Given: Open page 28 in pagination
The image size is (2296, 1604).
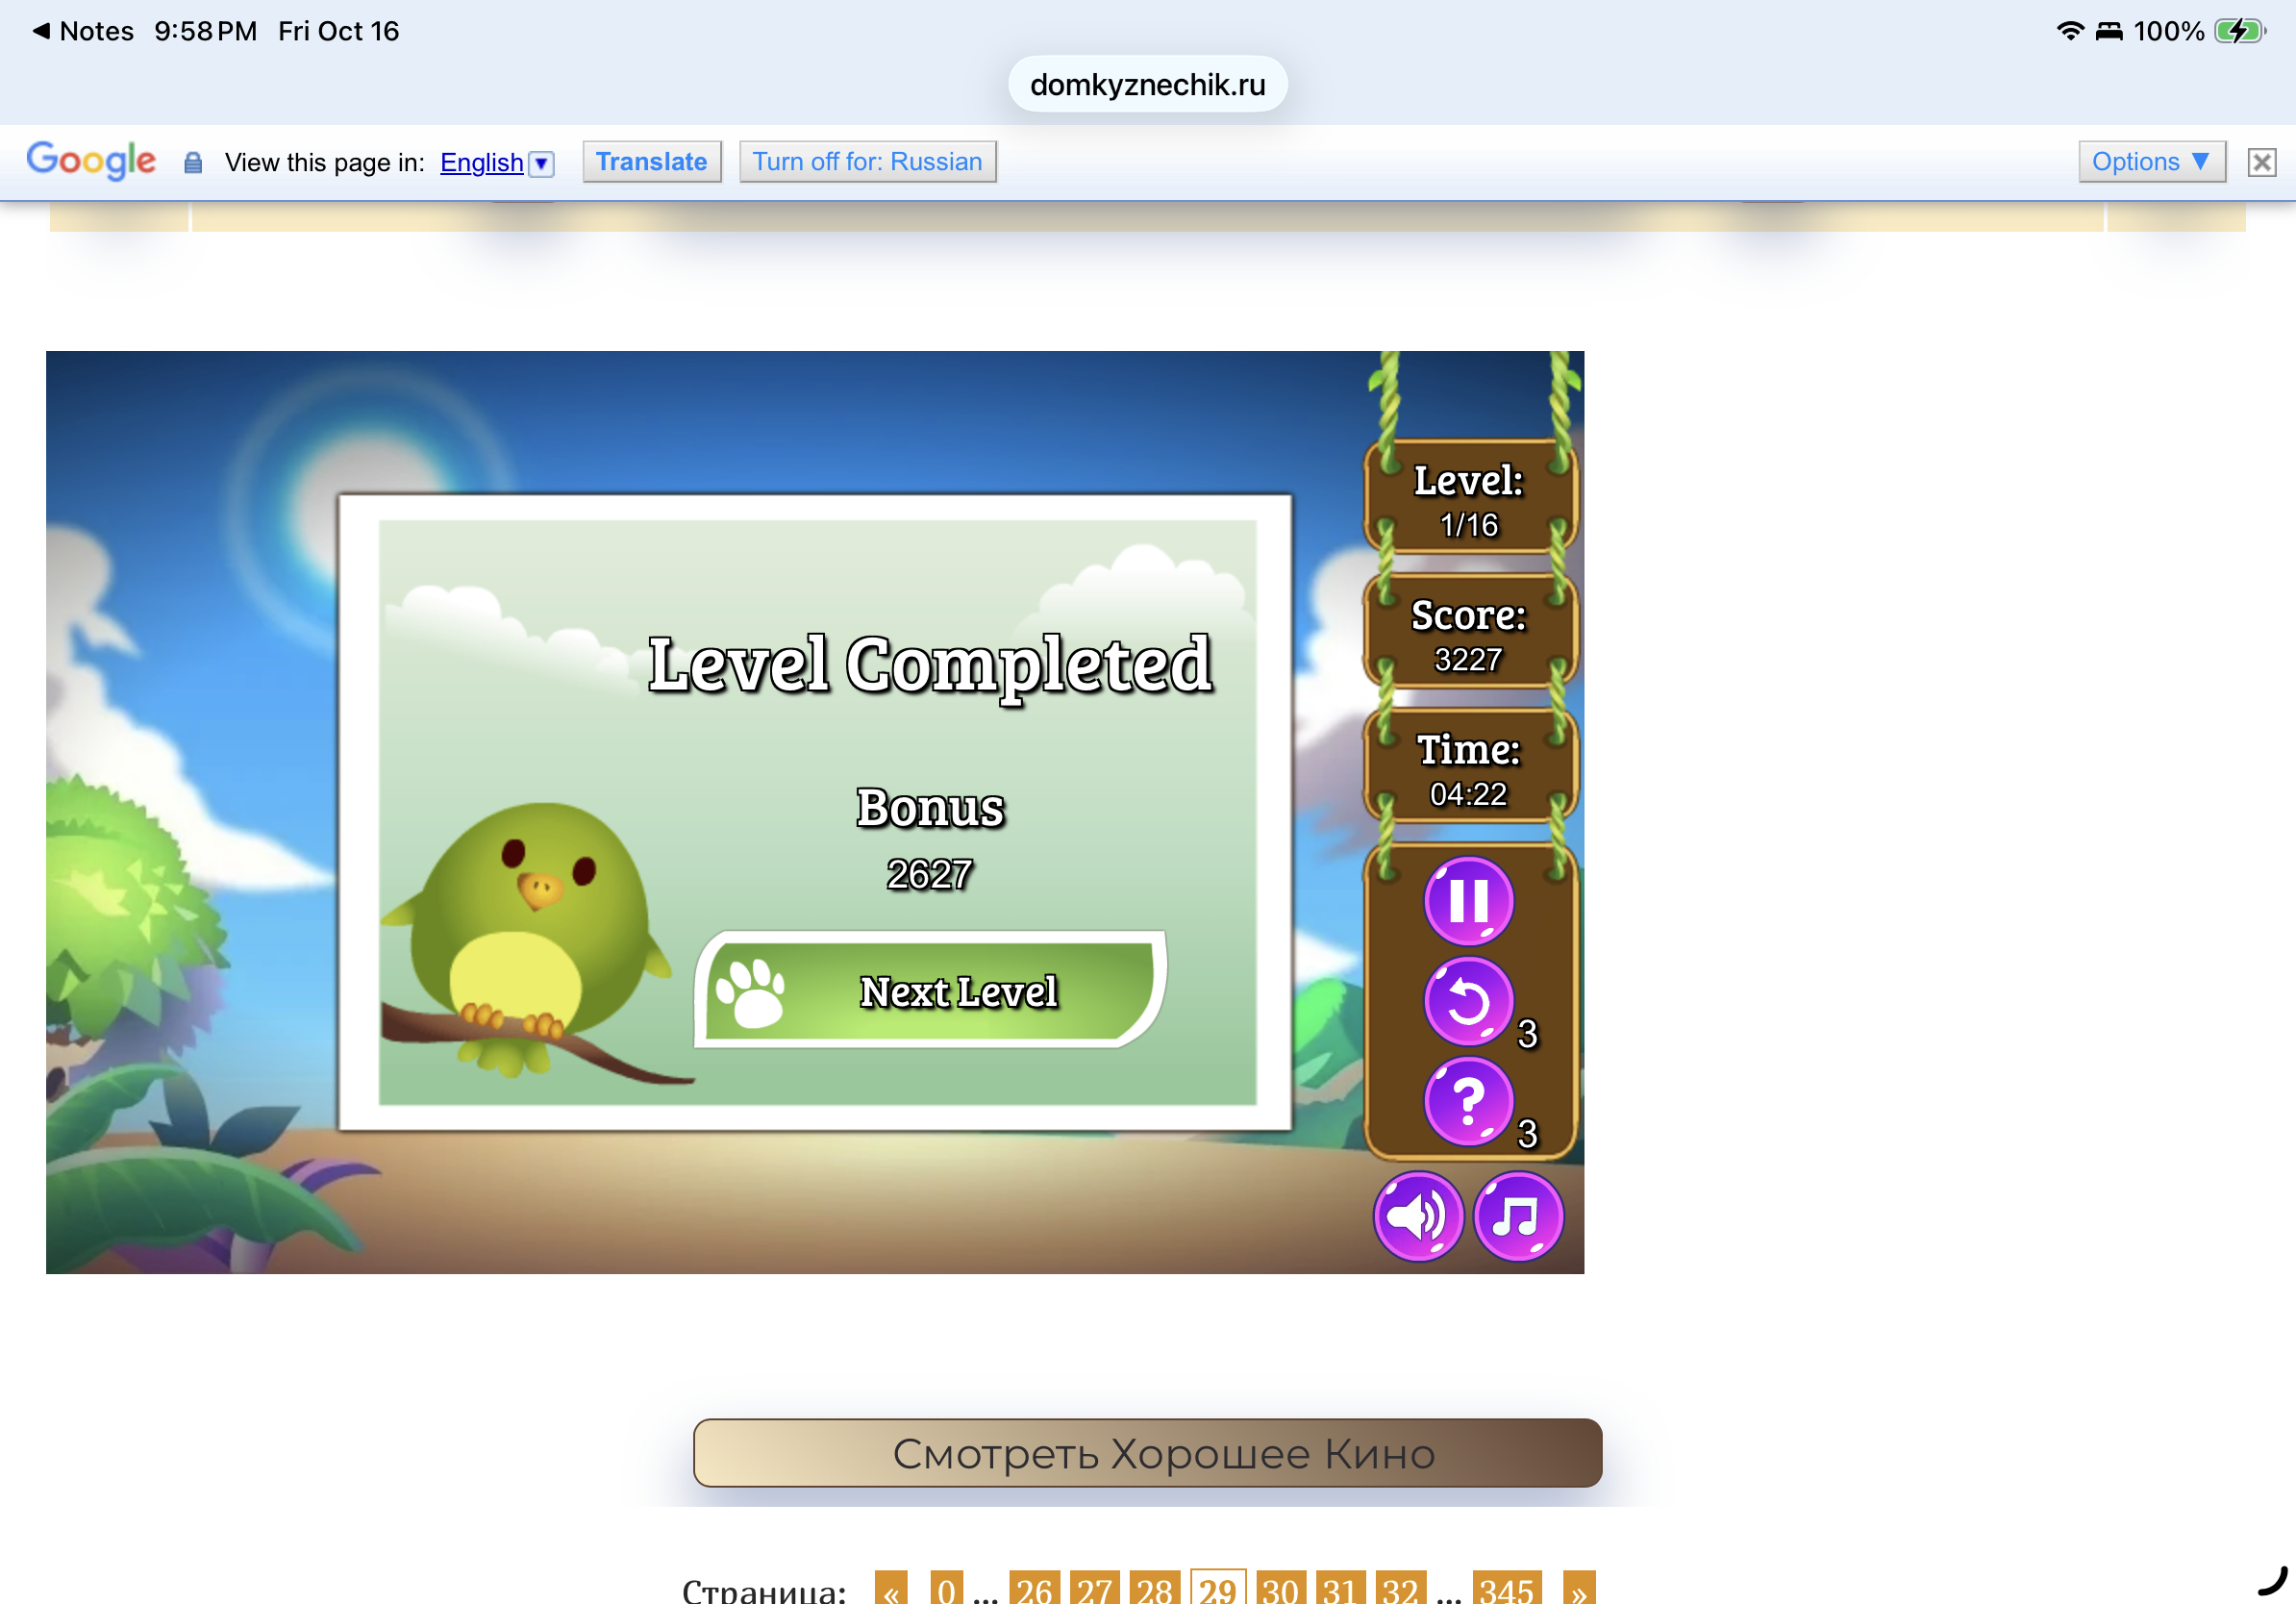Looking at the screenshot, I should (x=1155, y=1588).
